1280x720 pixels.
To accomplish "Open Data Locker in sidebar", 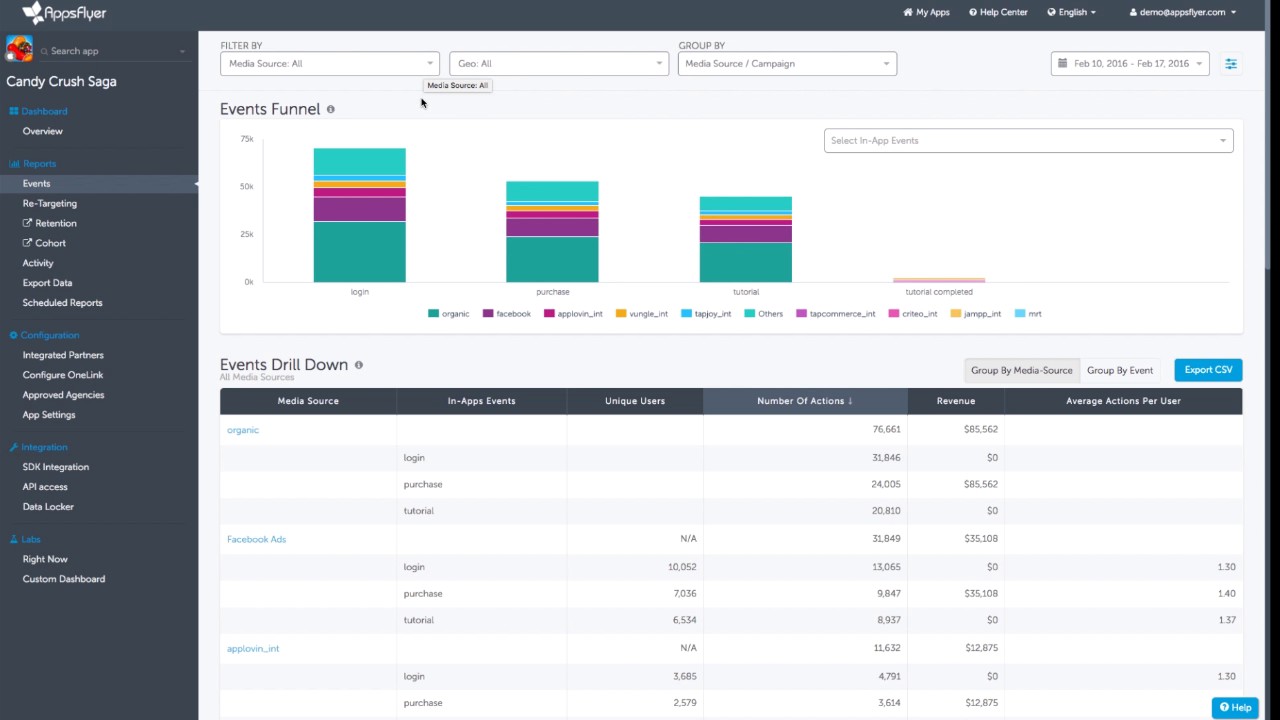I will [x=48, y=507].
